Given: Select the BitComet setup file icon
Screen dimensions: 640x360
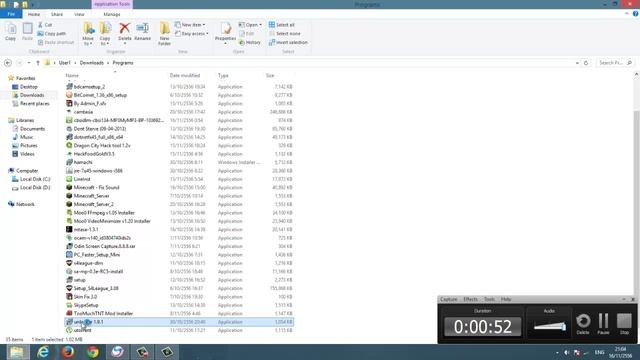Looking at the screenshot, I should [69, 95].
